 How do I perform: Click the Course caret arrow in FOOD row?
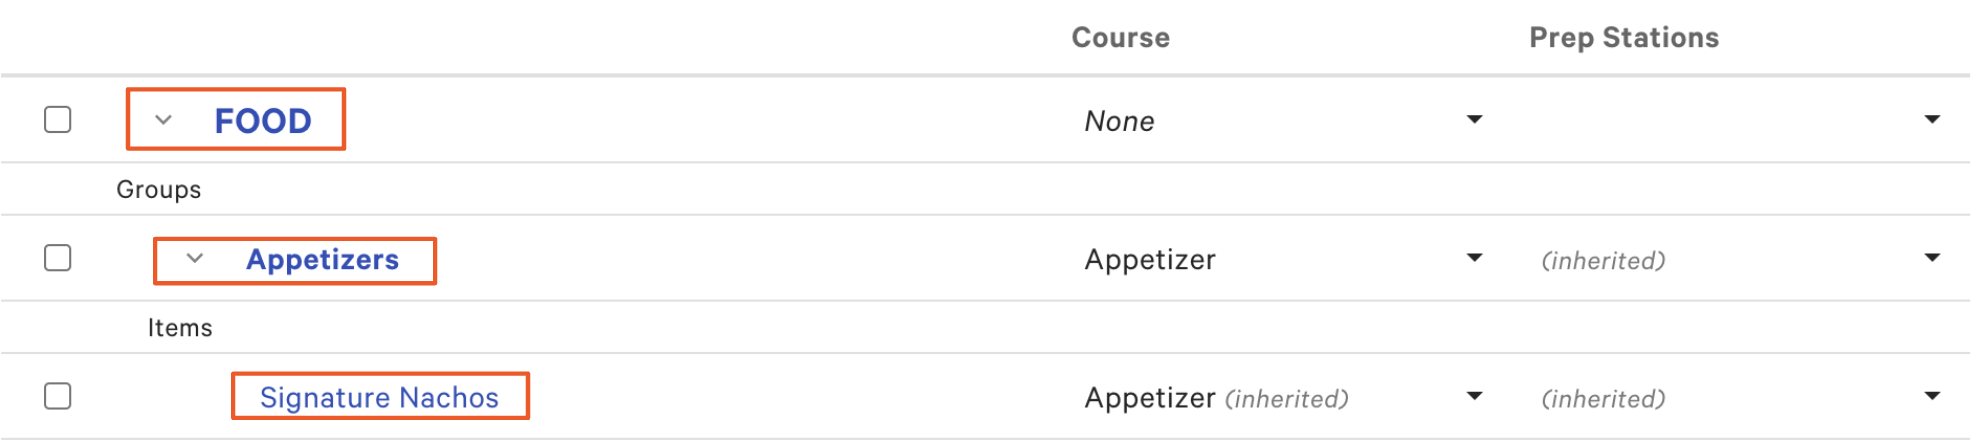pos(1474,120)
